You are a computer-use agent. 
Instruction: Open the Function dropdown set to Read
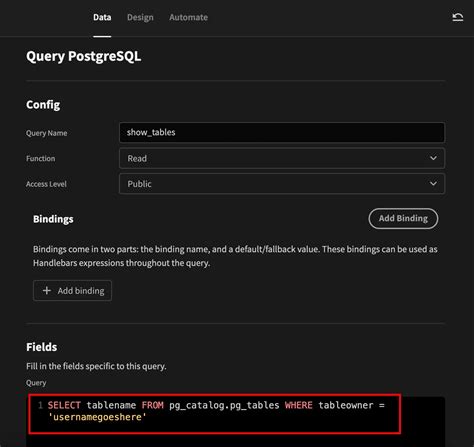point(282,158)
